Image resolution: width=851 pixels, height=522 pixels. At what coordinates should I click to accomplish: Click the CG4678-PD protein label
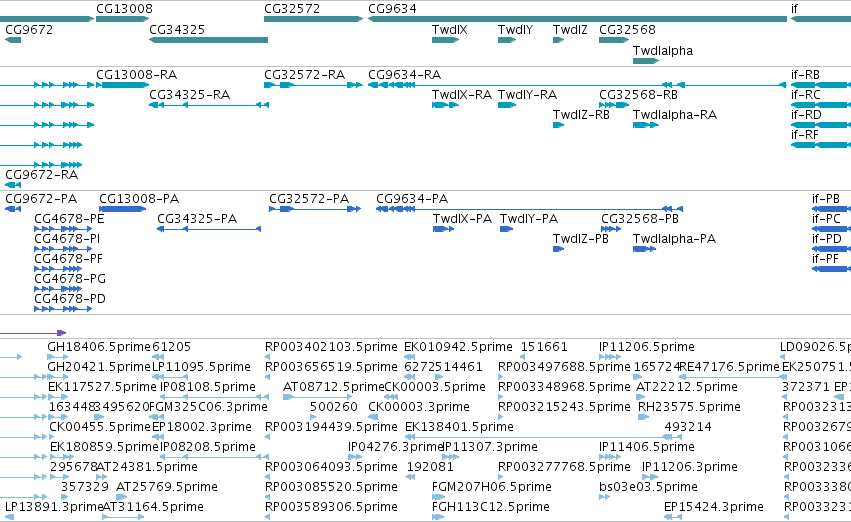point(69,299)
